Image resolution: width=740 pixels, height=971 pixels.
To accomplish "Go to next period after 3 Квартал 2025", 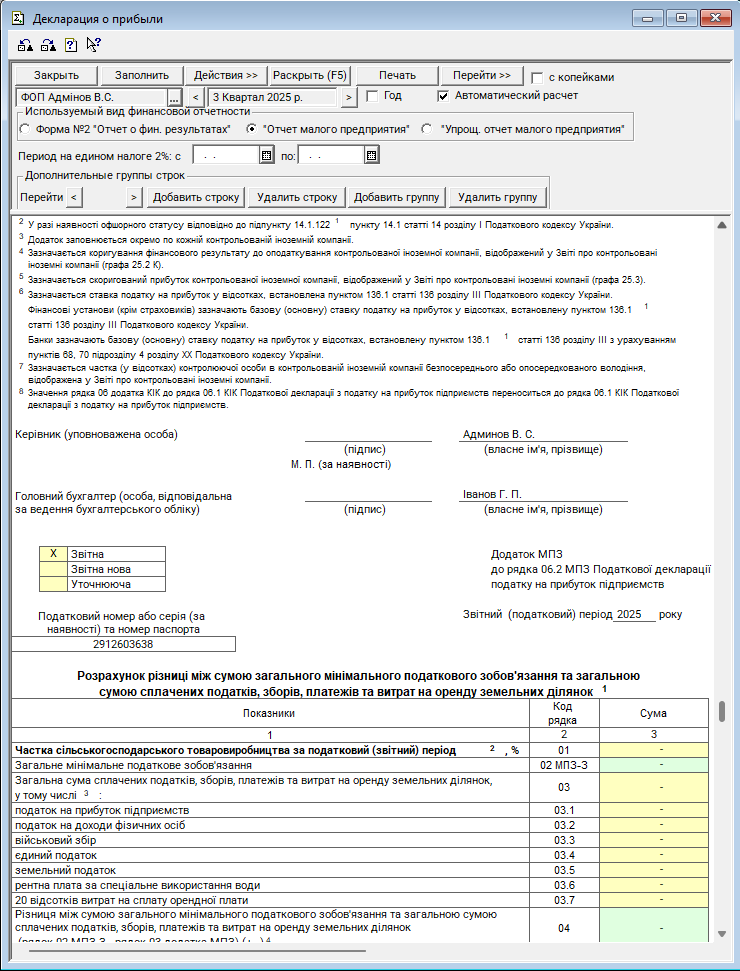I will pos(348,97).
